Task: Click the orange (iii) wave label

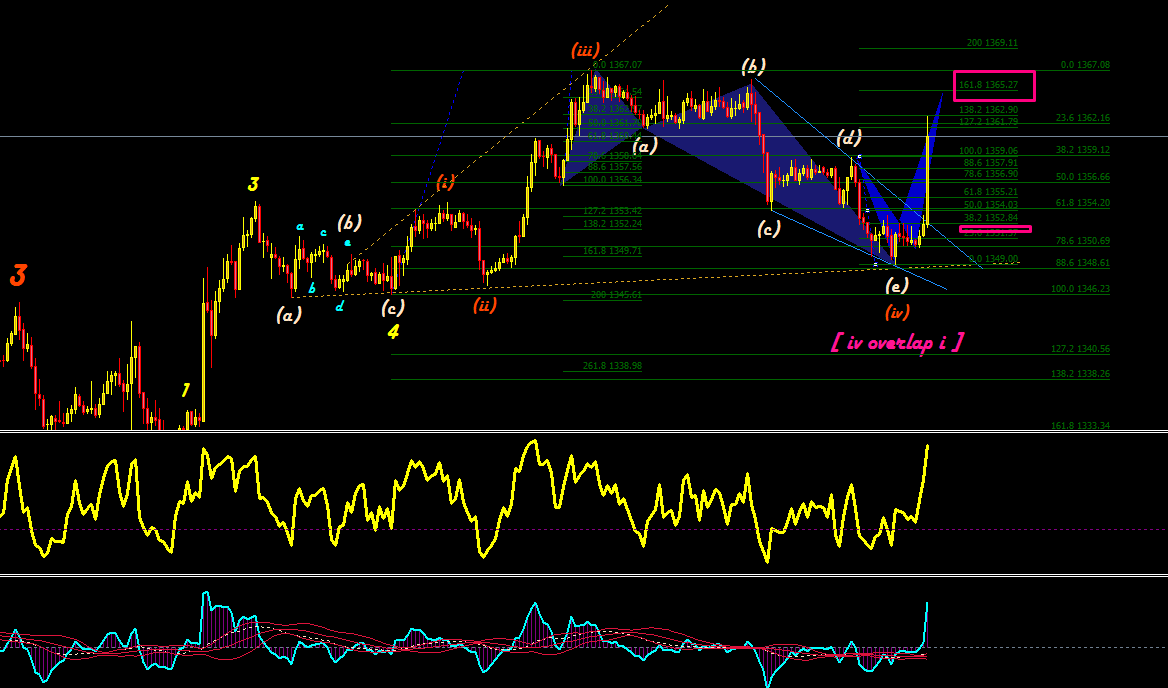Action: [585, 51]
